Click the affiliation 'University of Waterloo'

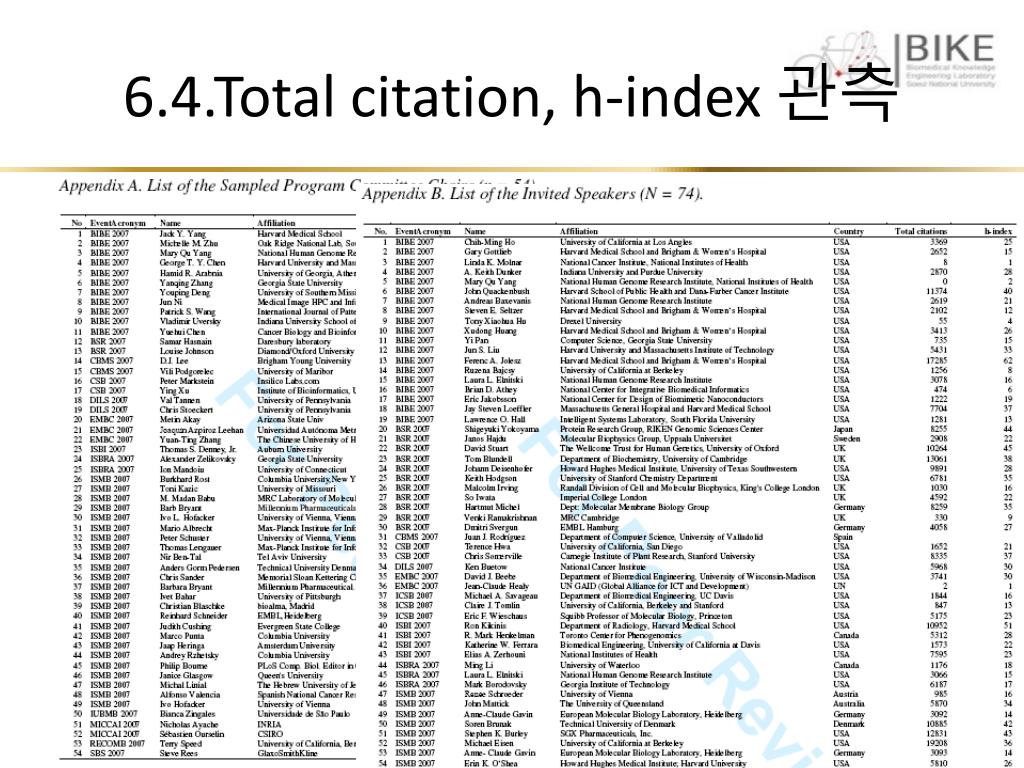pyautogui.click(x=600, y=665)
